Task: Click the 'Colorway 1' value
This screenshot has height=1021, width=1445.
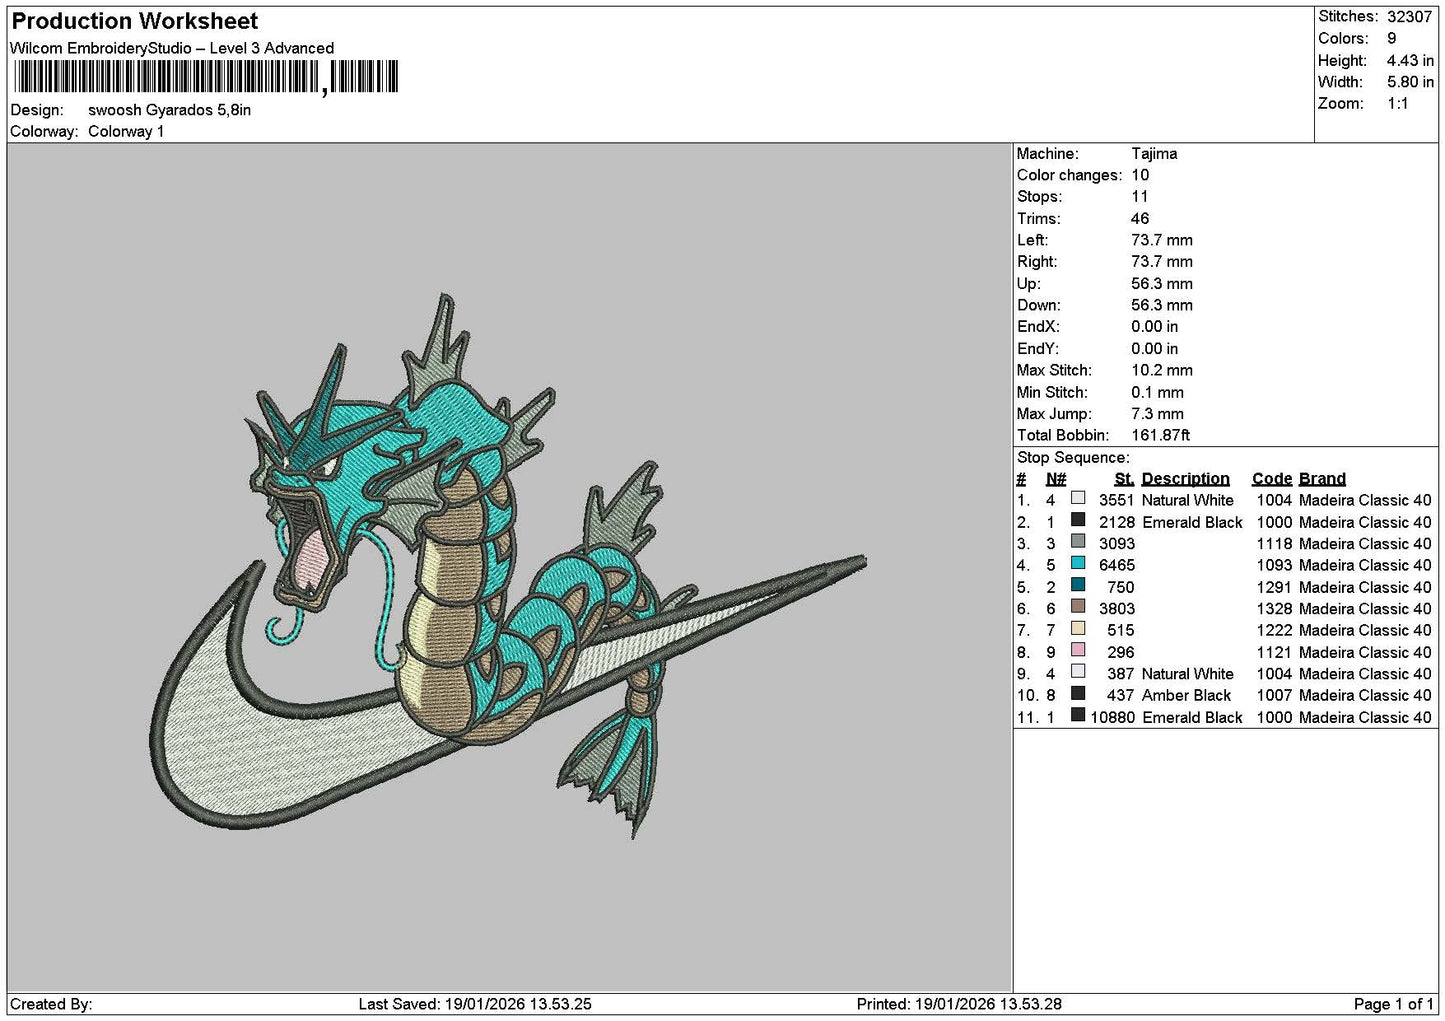Action: [126, 131]
